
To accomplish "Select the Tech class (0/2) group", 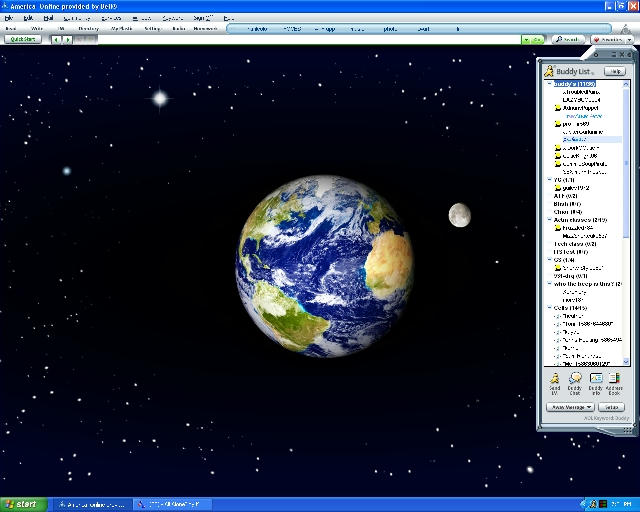I will pos(575,244).
